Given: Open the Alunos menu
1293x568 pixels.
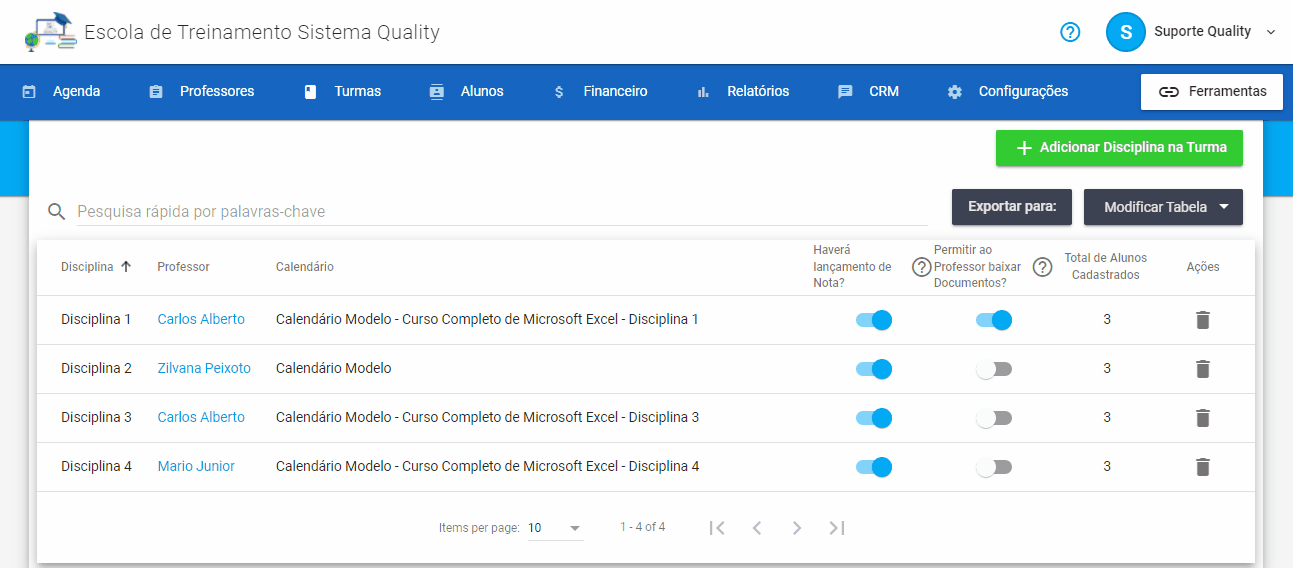Looking at the screenshot, I should coord(466,91).
